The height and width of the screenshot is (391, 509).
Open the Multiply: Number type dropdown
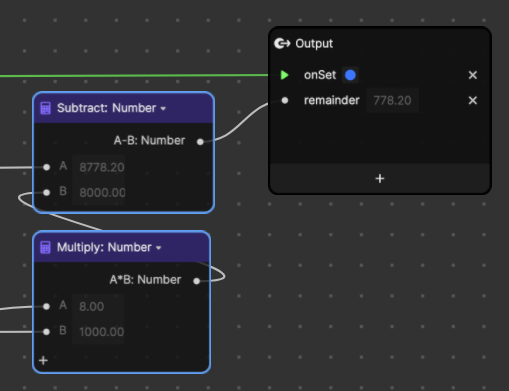pos(159,248)
